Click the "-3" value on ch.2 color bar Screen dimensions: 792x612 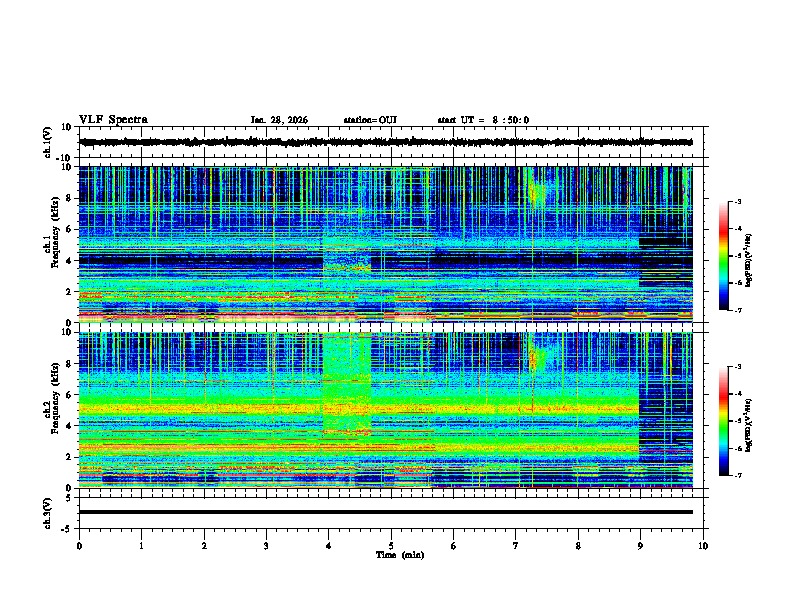tap(737, 367)
